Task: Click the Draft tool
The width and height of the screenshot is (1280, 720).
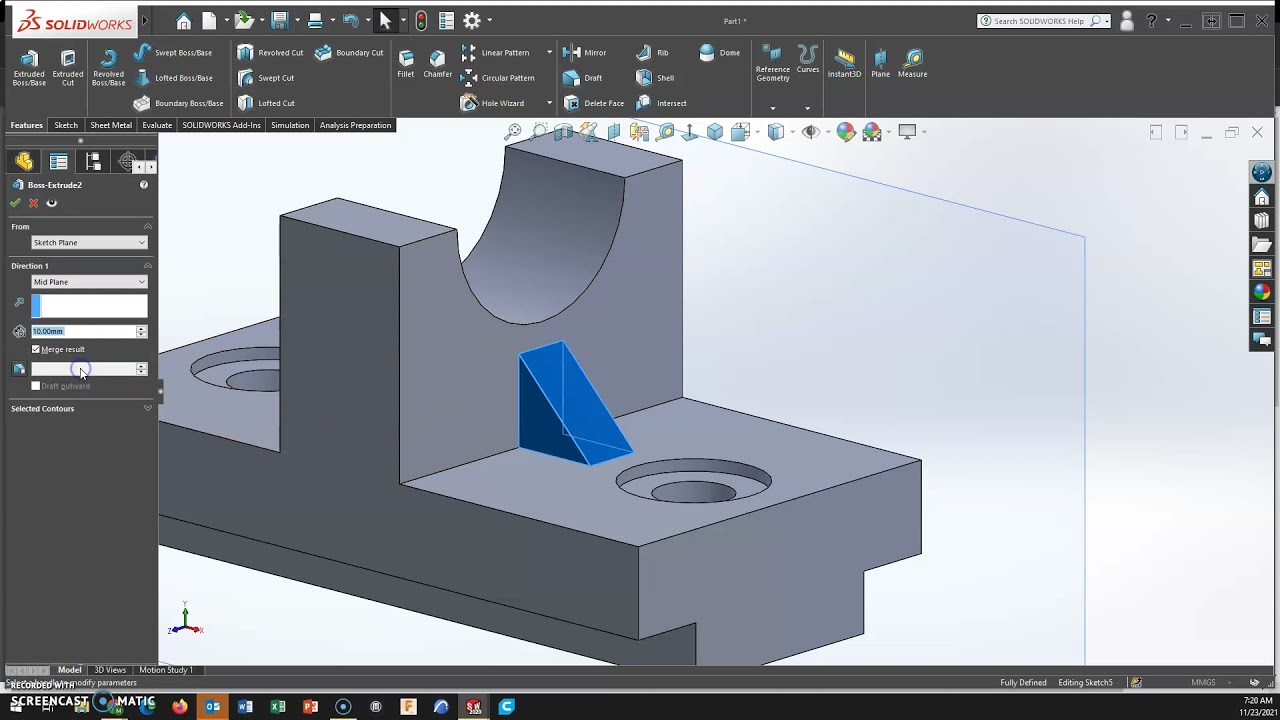Action: 583,78
